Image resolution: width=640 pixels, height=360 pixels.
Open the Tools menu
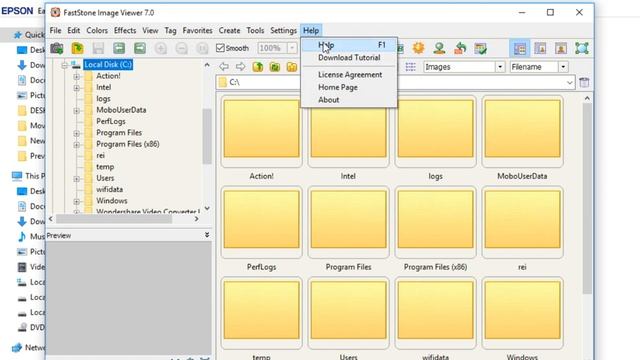(x=255, y=31)
